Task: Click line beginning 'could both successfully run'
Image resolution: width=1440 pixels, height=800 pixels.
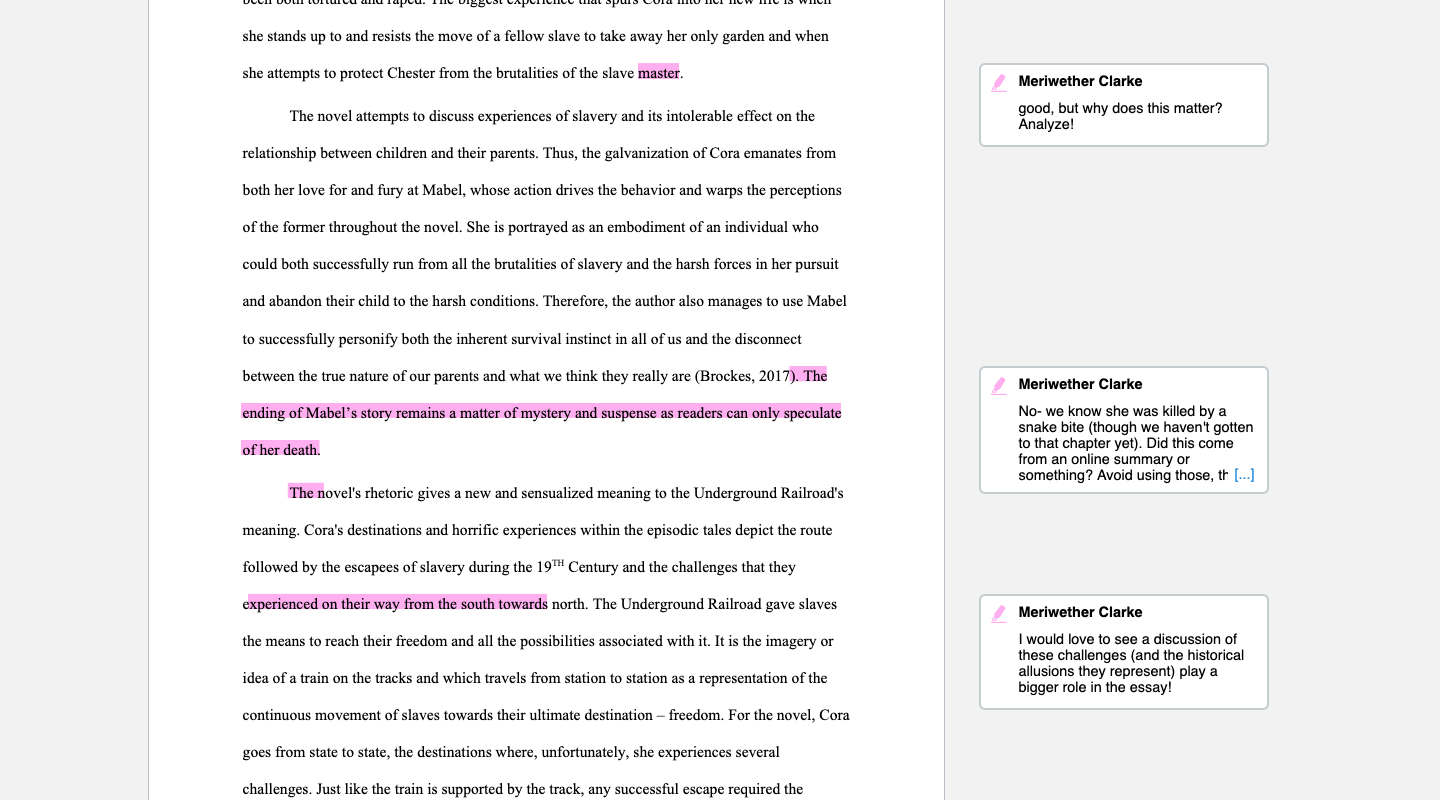Action: click(x=540, y=264)
